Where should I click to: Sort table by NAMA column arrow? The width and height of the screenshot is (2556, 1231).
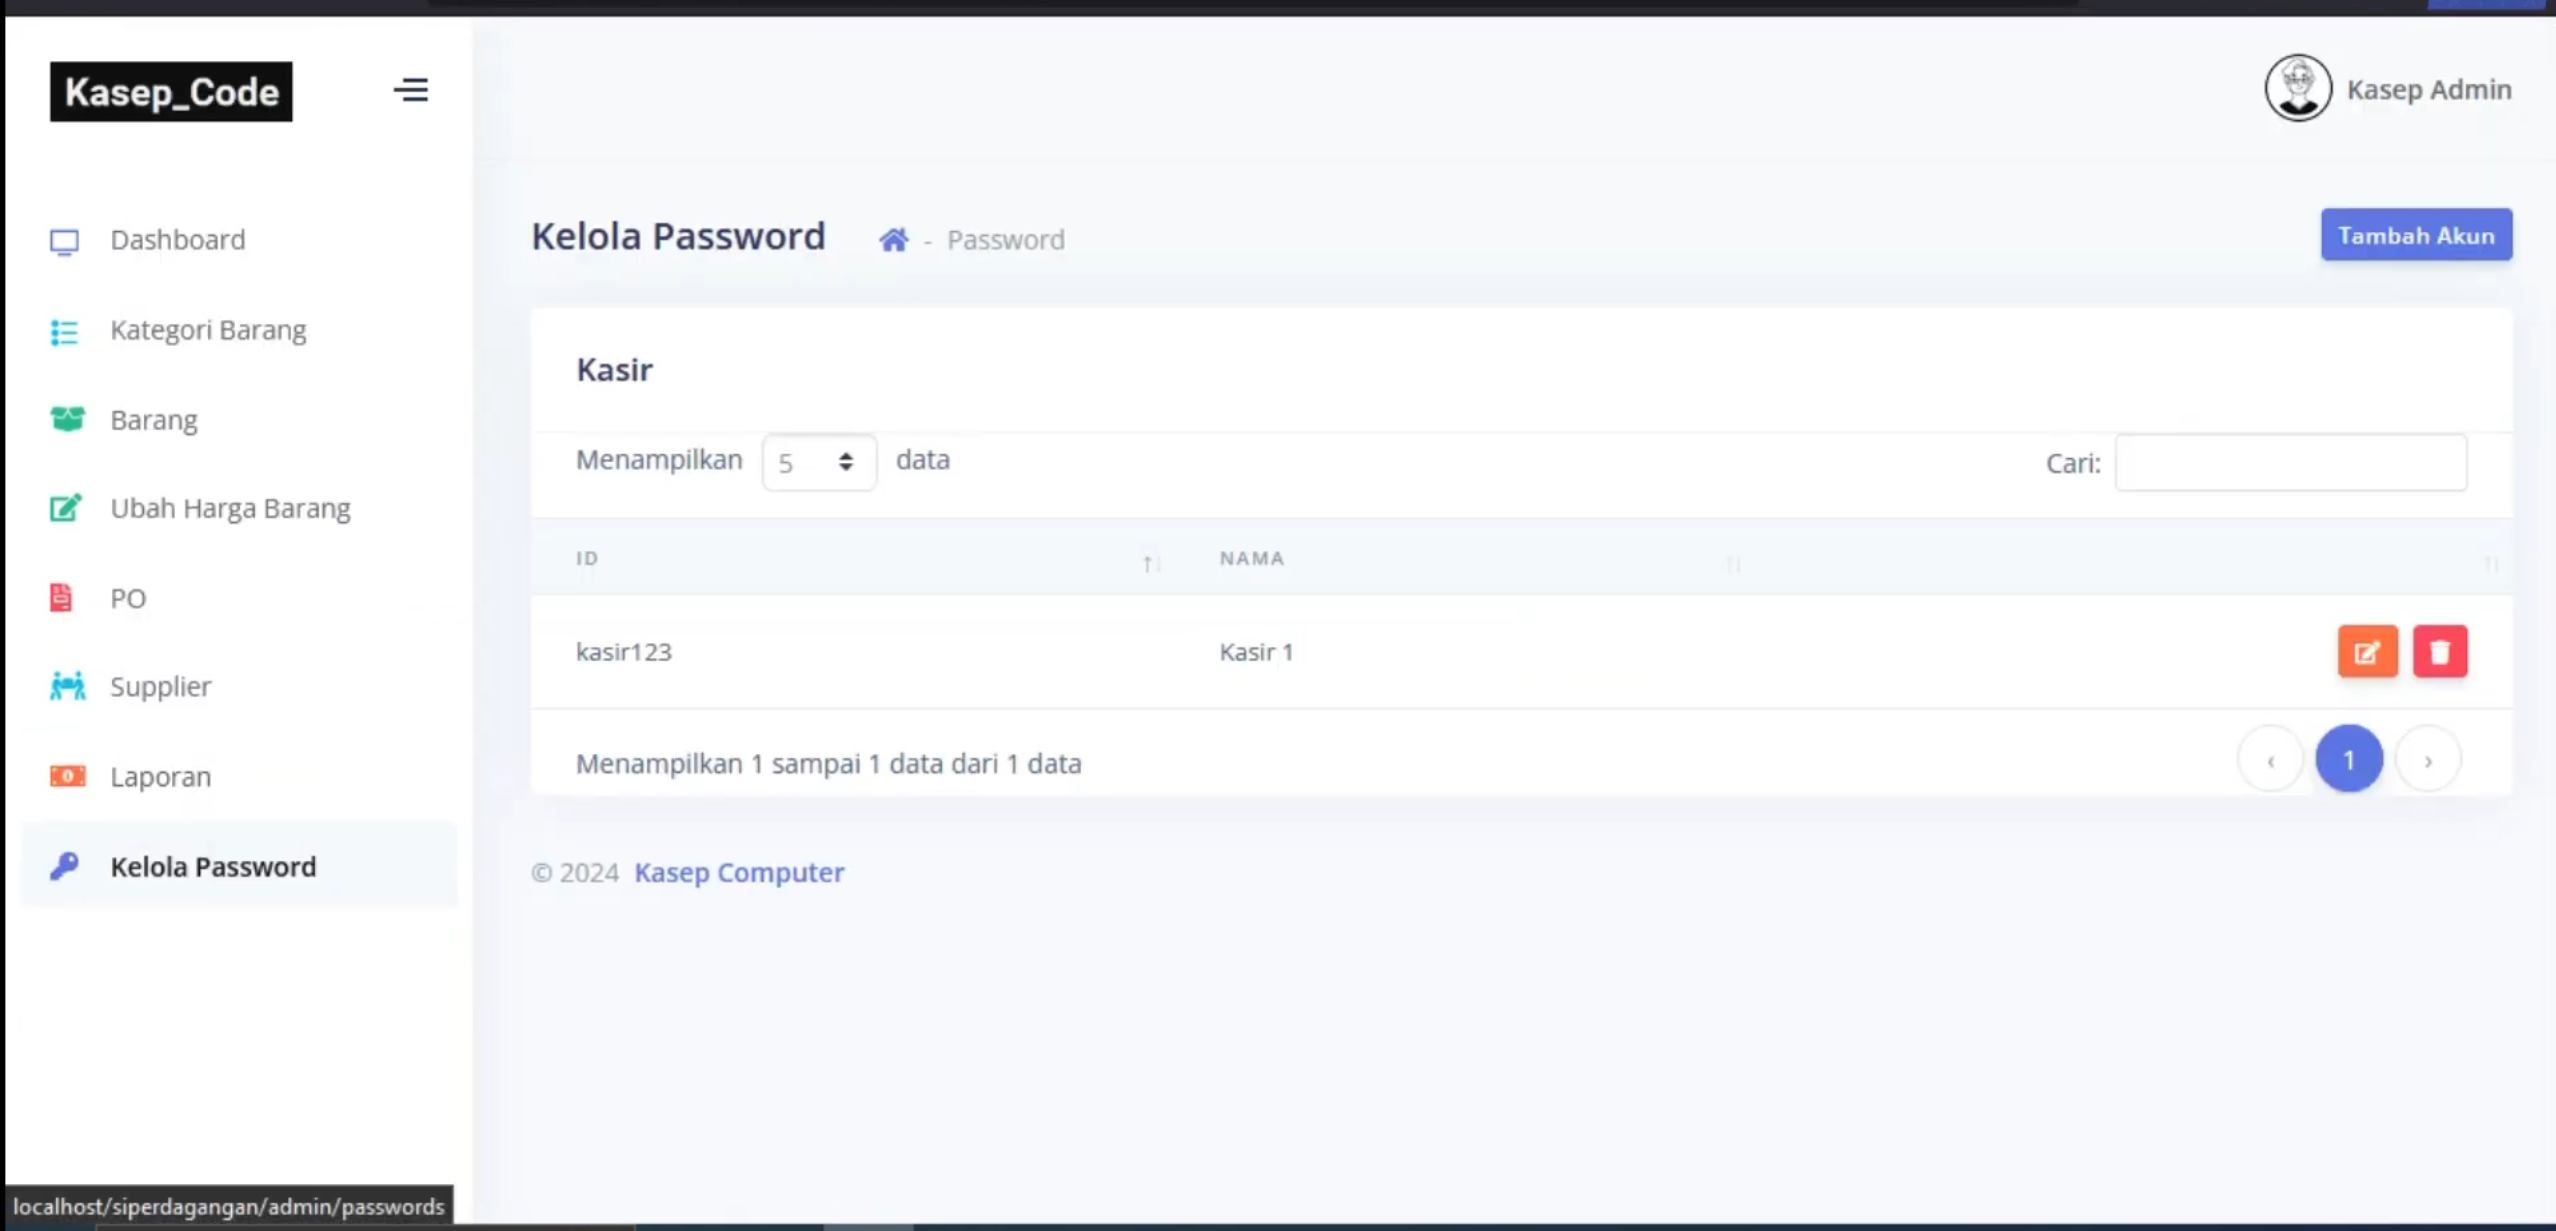(1734, 564)
